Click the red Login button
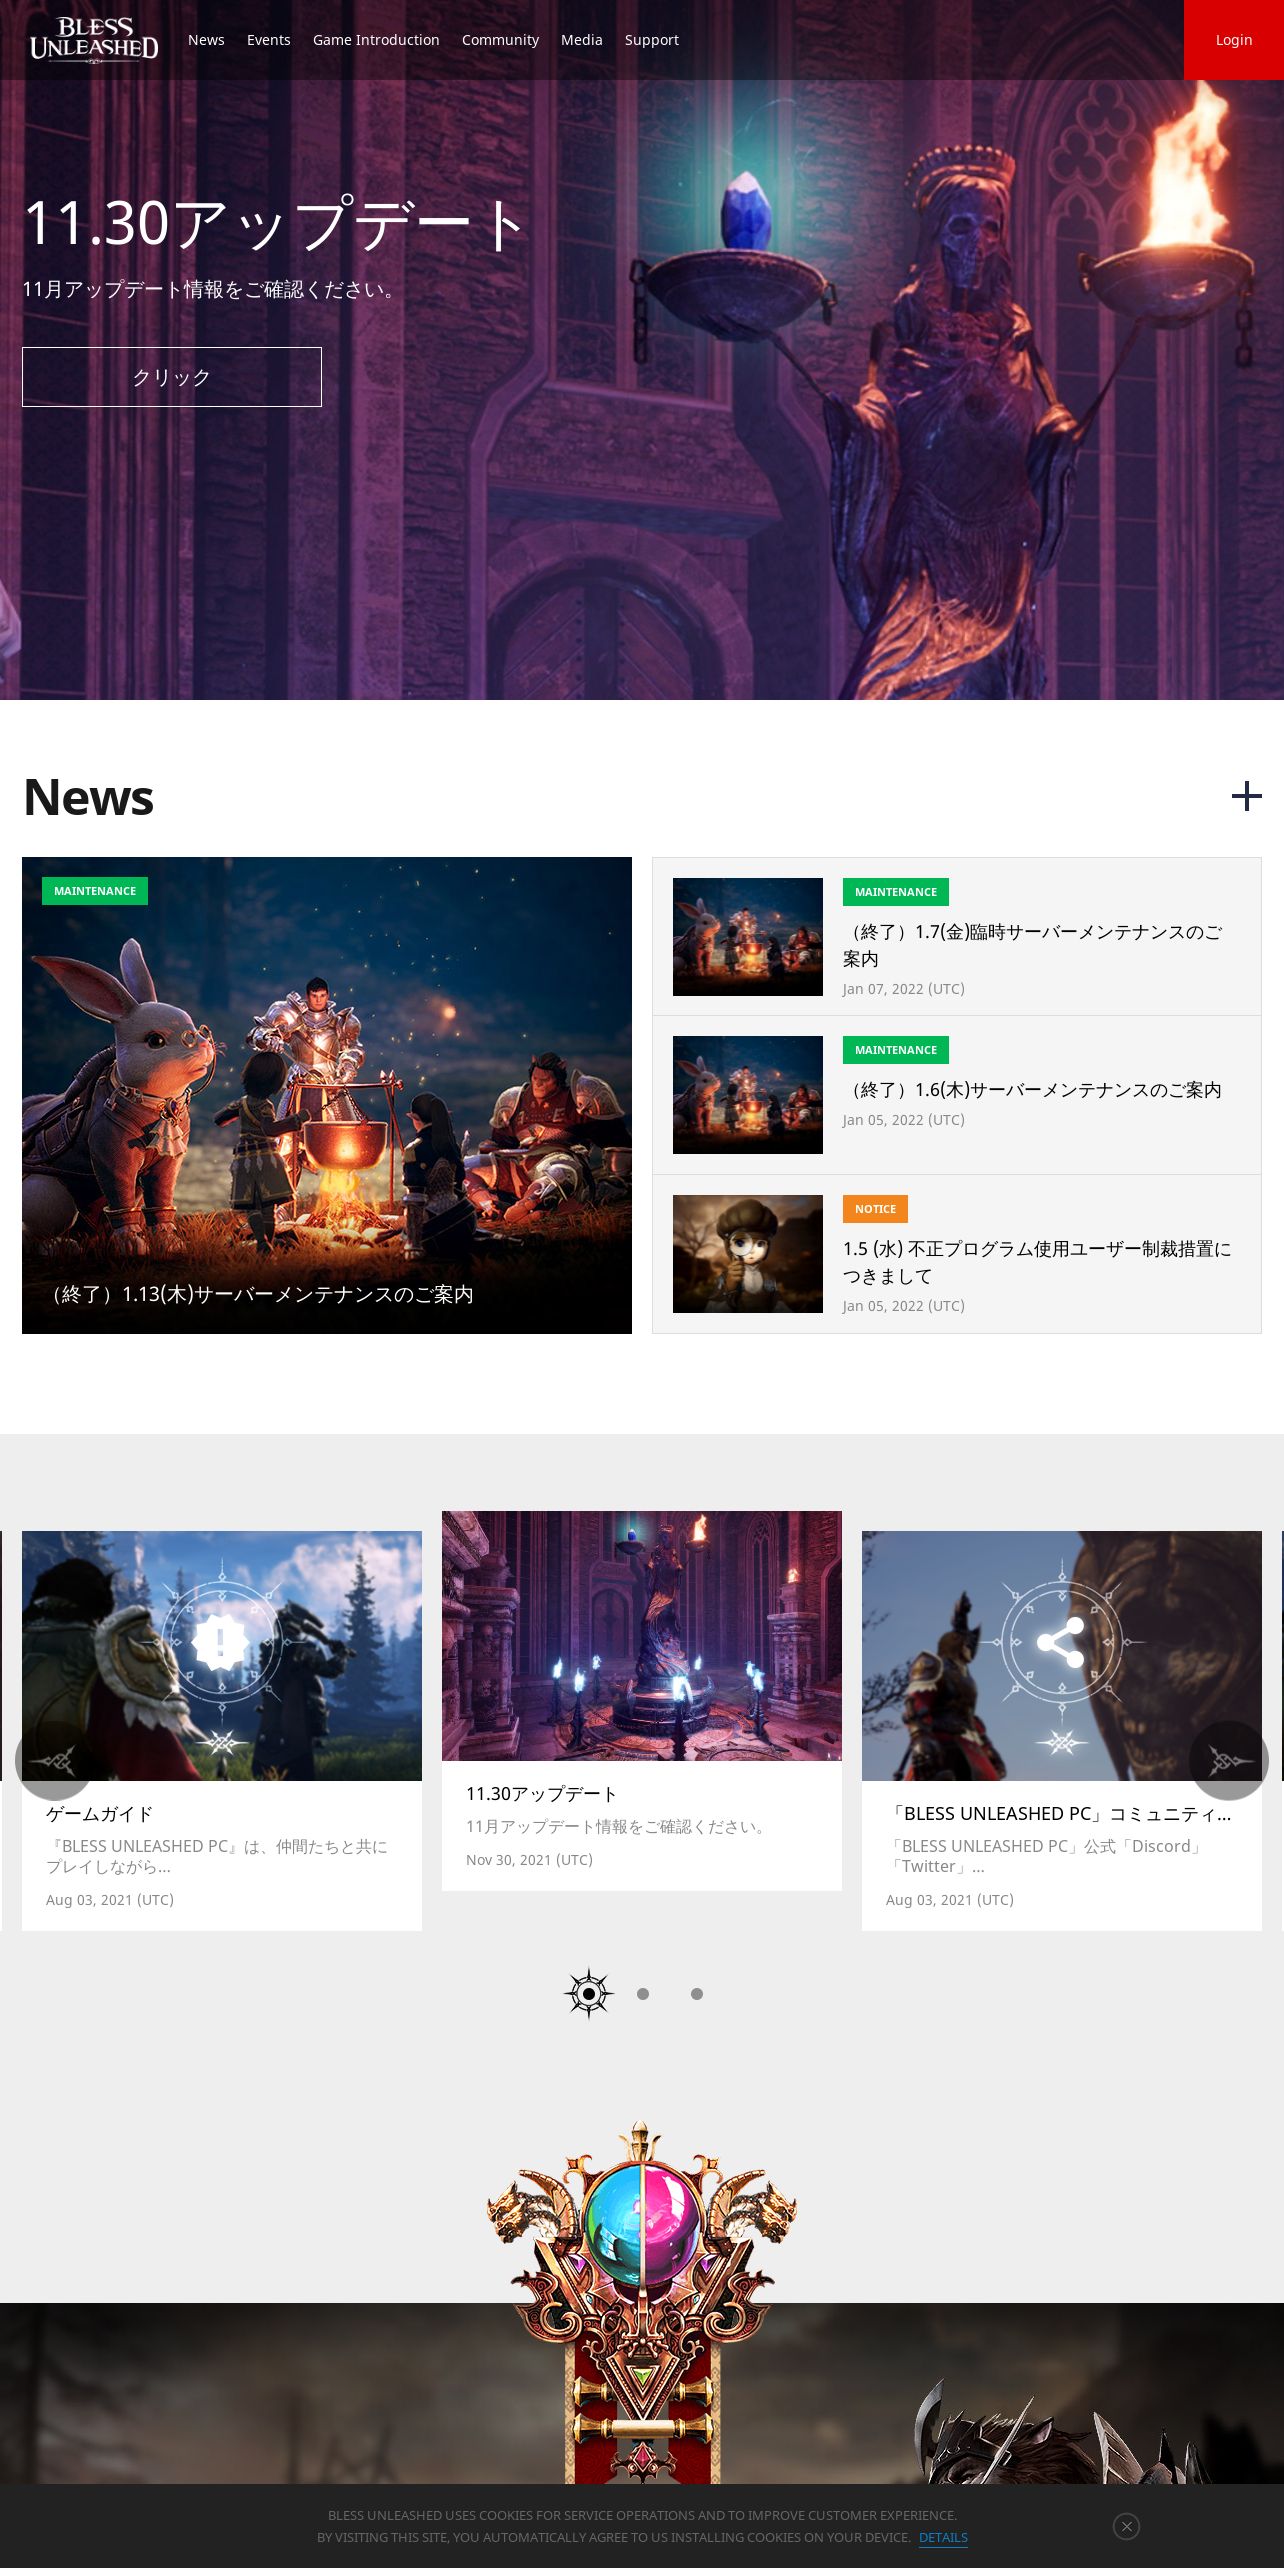The image size is (1284, 2568). 1234,40
